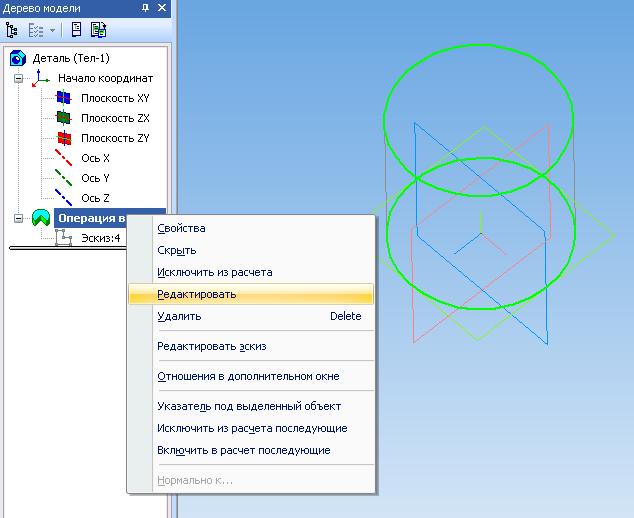The width and height of the screenshot is (634, 518).
Task: Select Эскиз:4 in the tree
Action: 101,238
